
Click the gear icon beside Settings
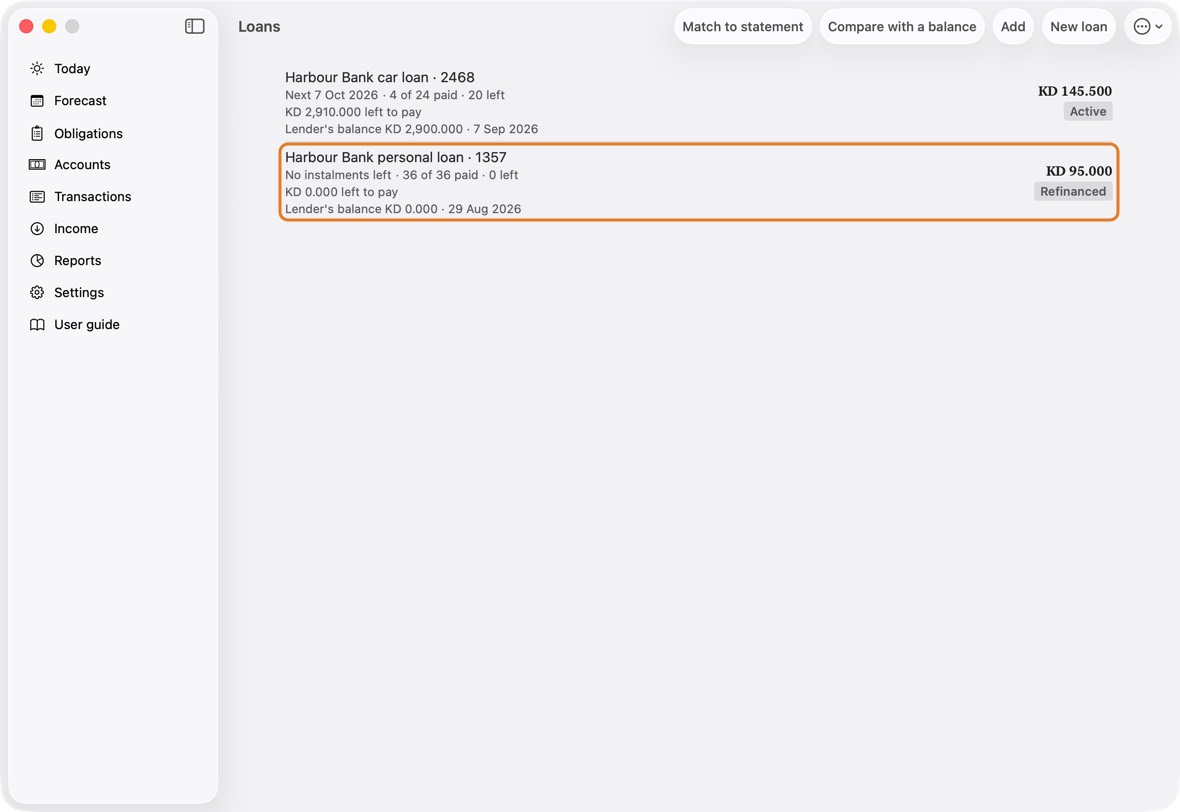[x=37, y=293]
